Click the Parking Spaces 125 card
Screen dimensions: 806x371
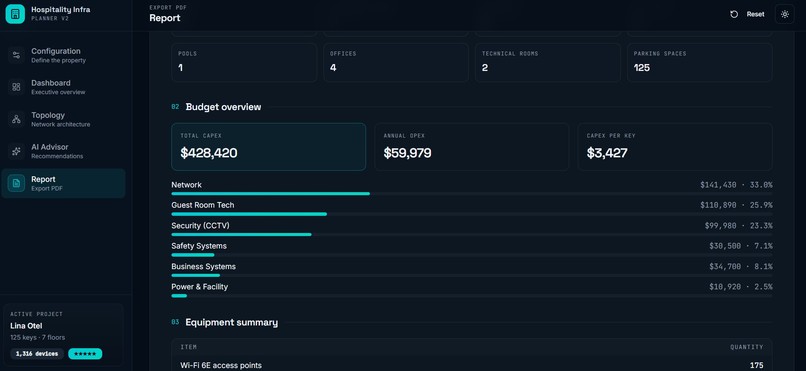(700, 62)
